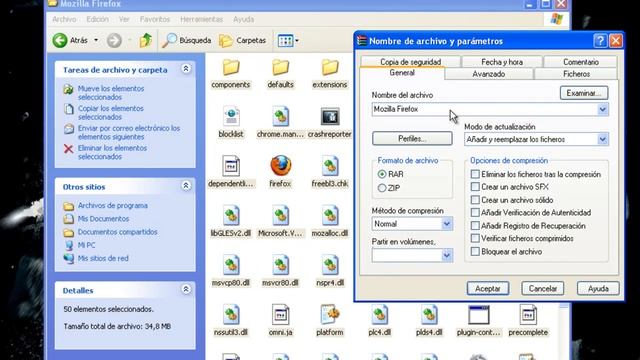
Task: Open the Mis Documentos link
Action: pos(103,219)
